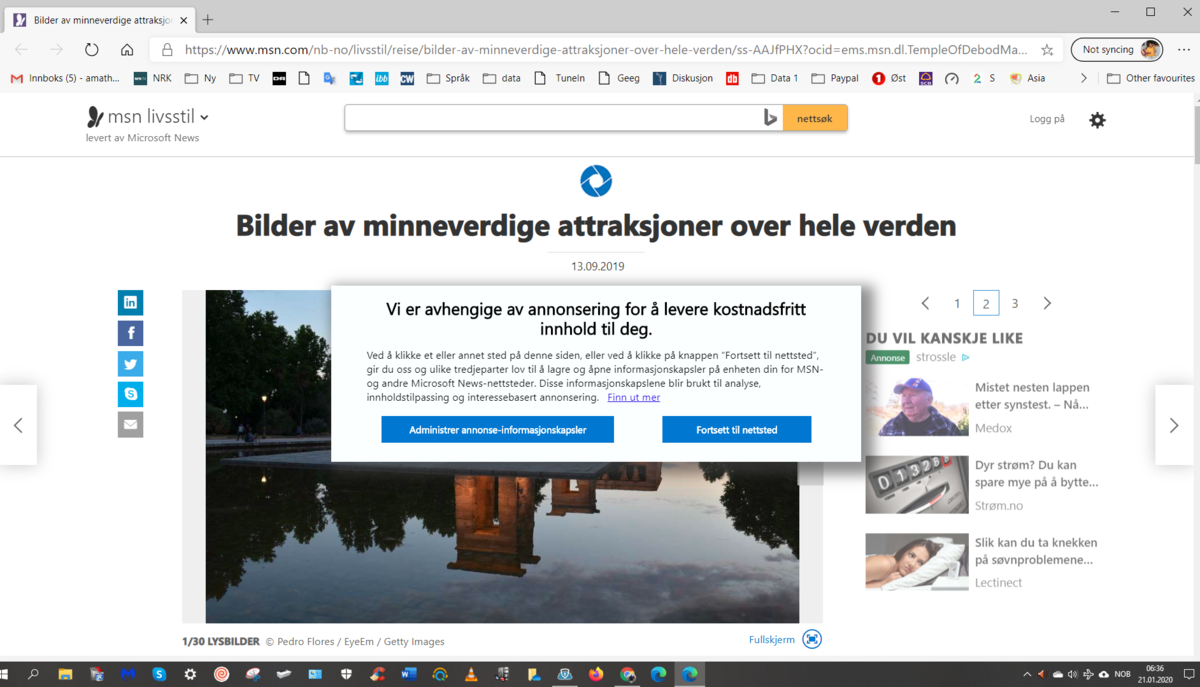Show hidden system tray icons
The height and width of the screenshot is (687, 1200).
pos(1027,674)
